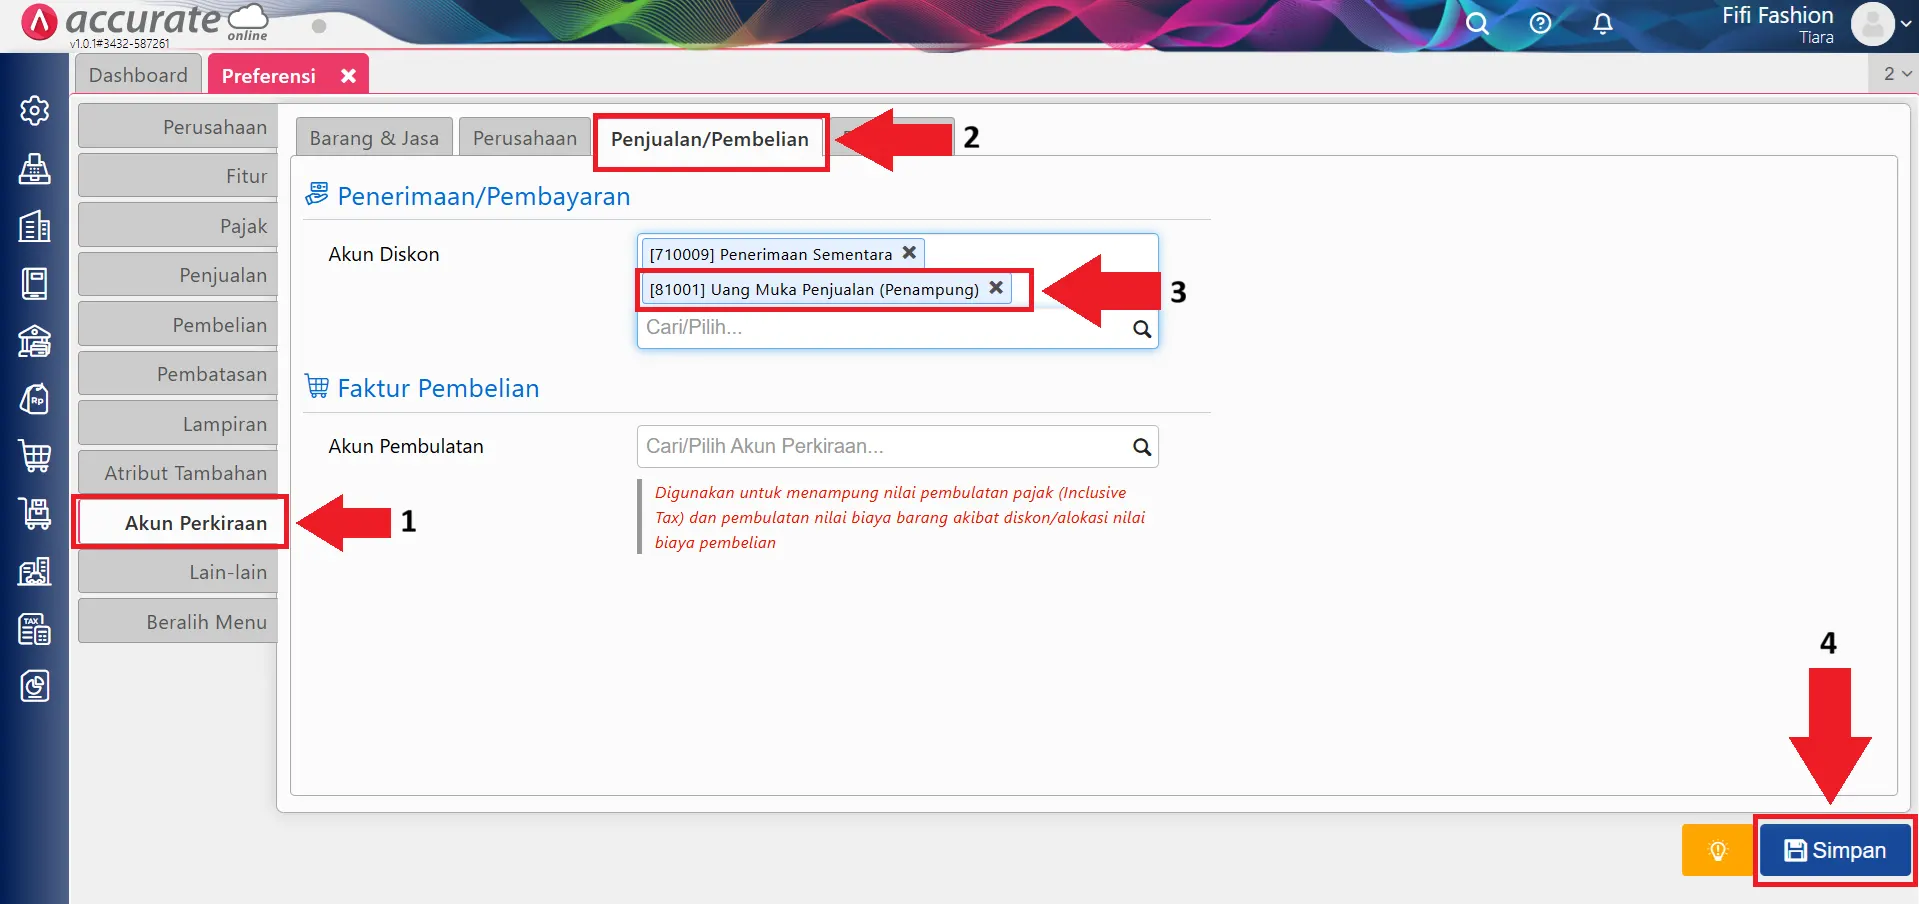Image resolution: width=1919 pixels, height=904 pixels.
Task: Click the cash register sidebar icon
Action: coord(35,169)
